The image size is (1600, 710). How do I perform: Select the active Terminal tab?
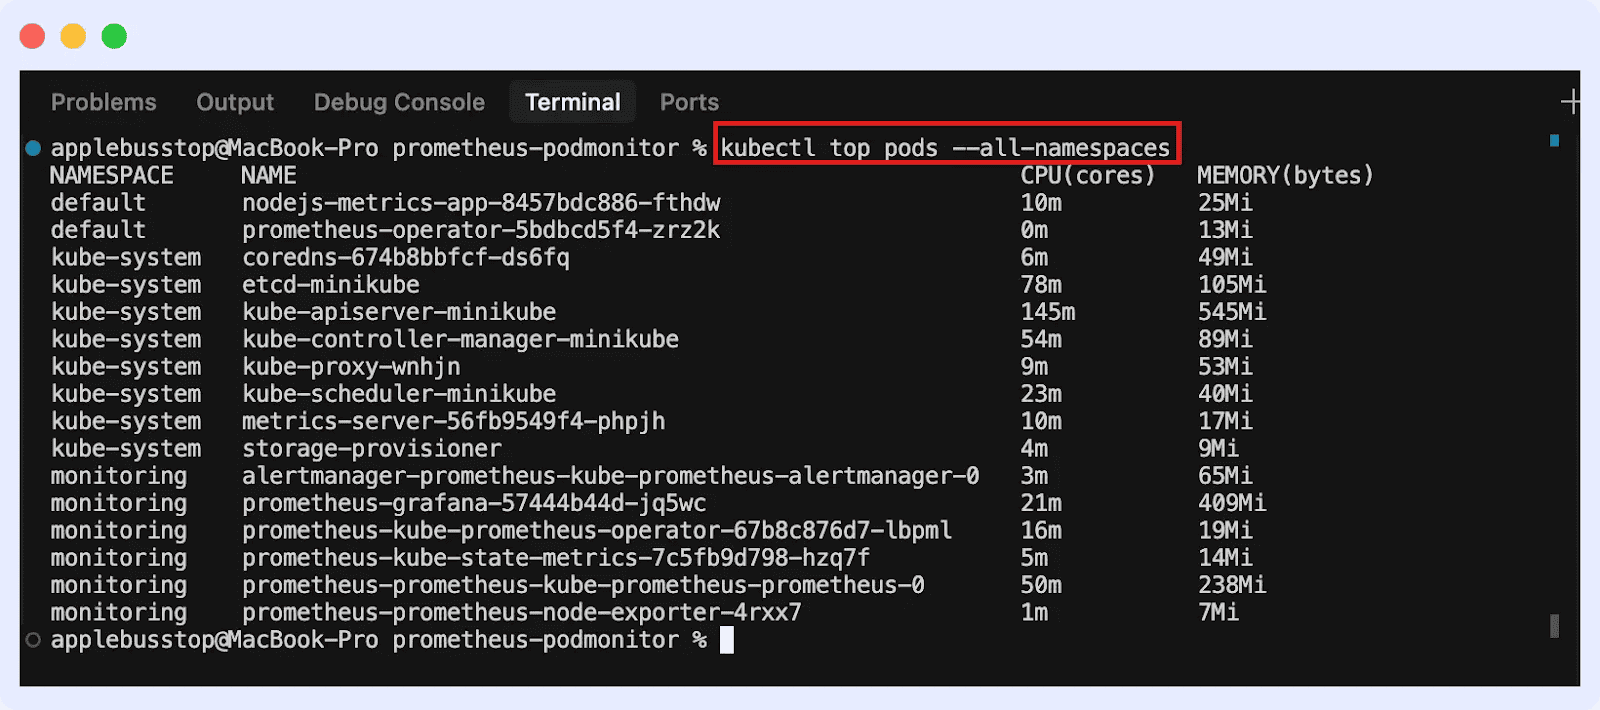[x=572, y=101]
